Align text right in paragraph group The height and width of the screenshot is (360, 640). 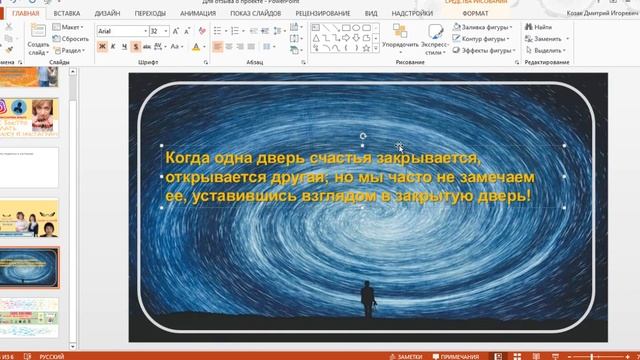coord(240,47)
